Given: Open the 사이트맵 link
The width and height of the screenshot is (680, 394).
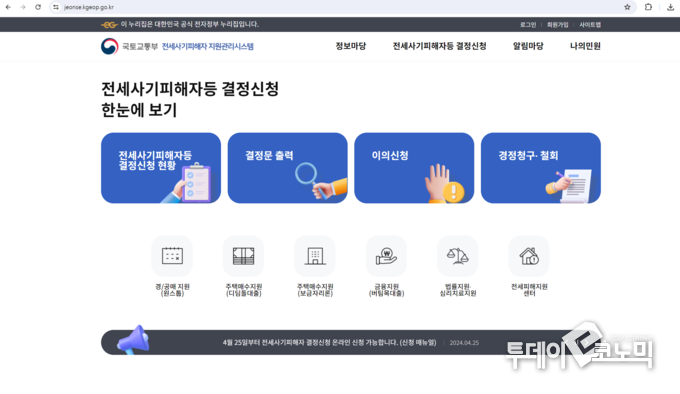Looking at the screenshot, I should click(590, 25).
